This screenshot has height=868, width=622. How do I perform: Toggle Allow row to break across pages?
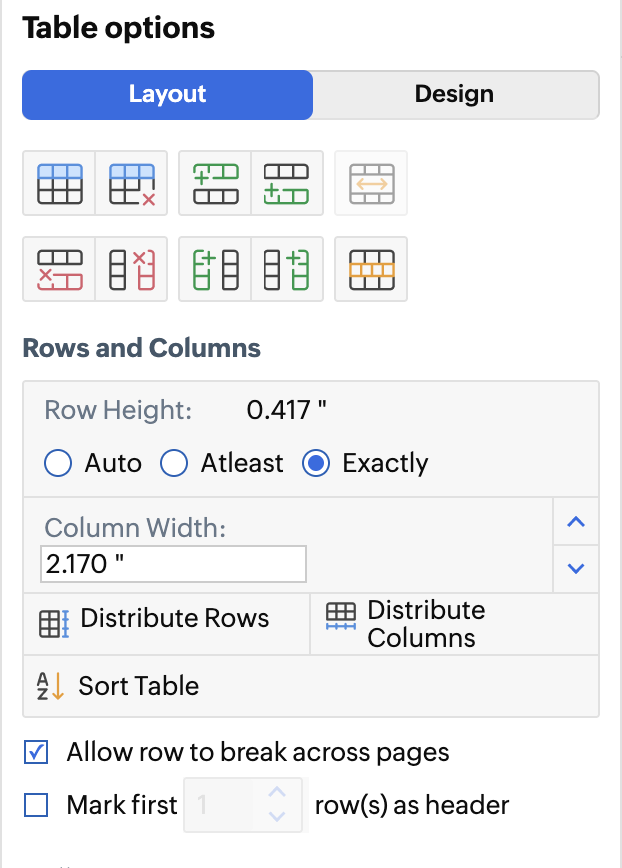36,753
